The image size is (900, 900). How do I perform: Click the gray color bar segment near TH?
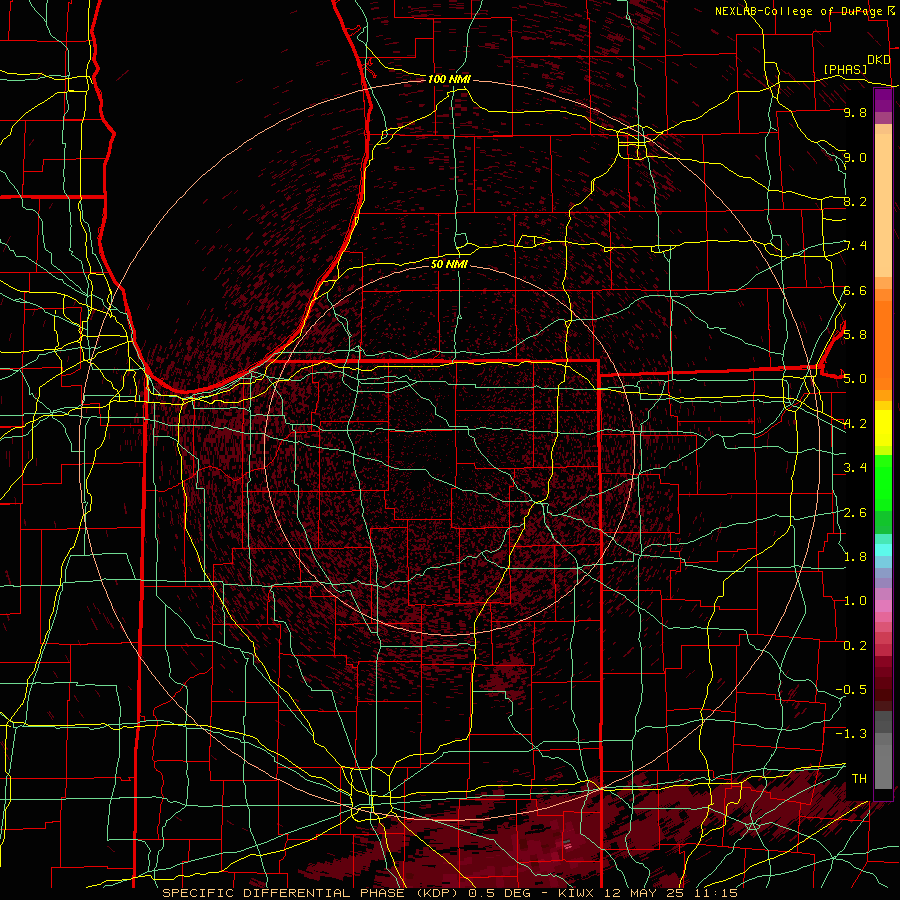[883, 766]
